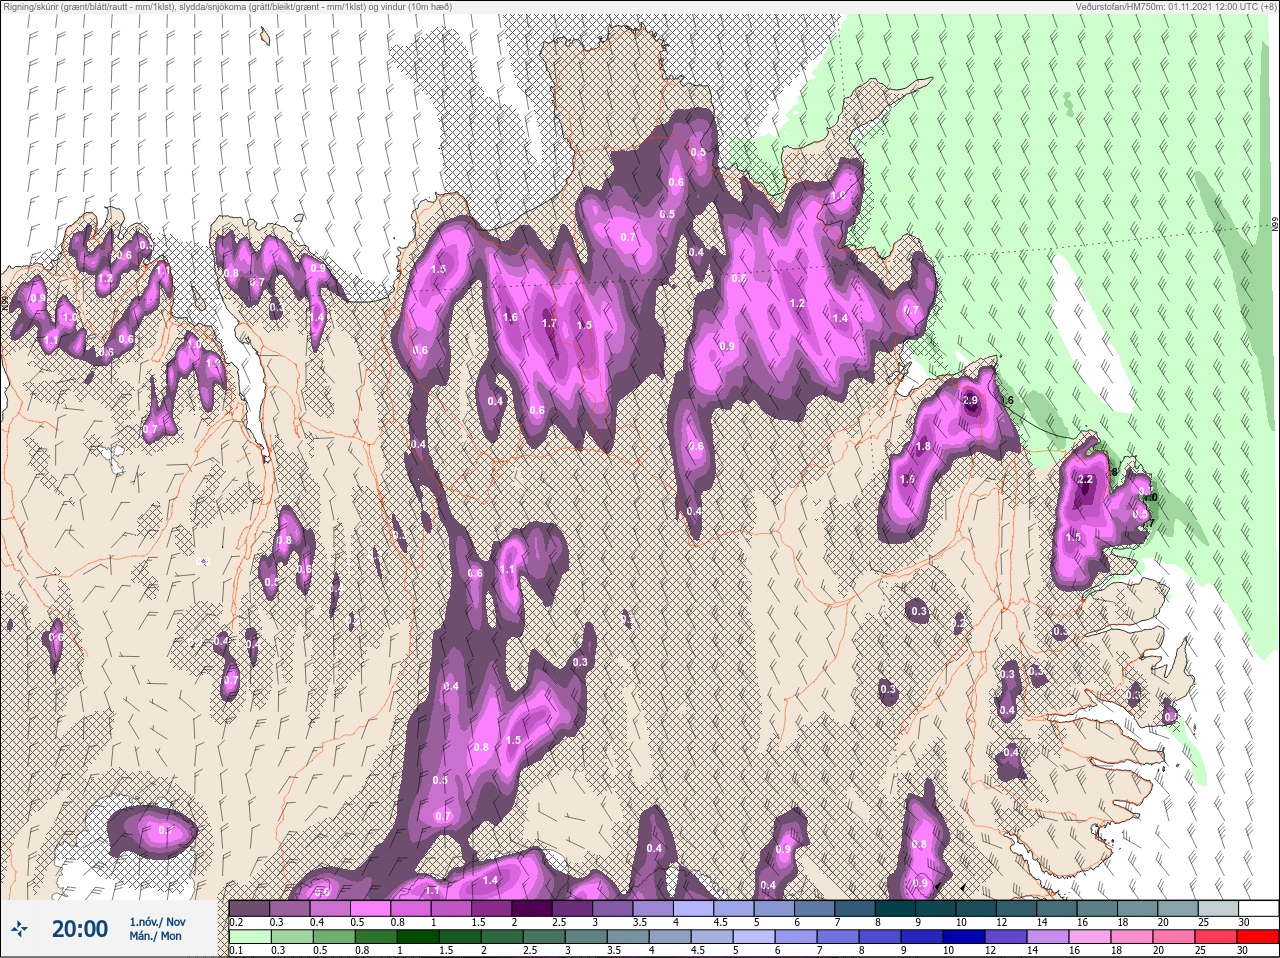
Task: Click the 20:00 forecast time label
Action: pos(80,929)
